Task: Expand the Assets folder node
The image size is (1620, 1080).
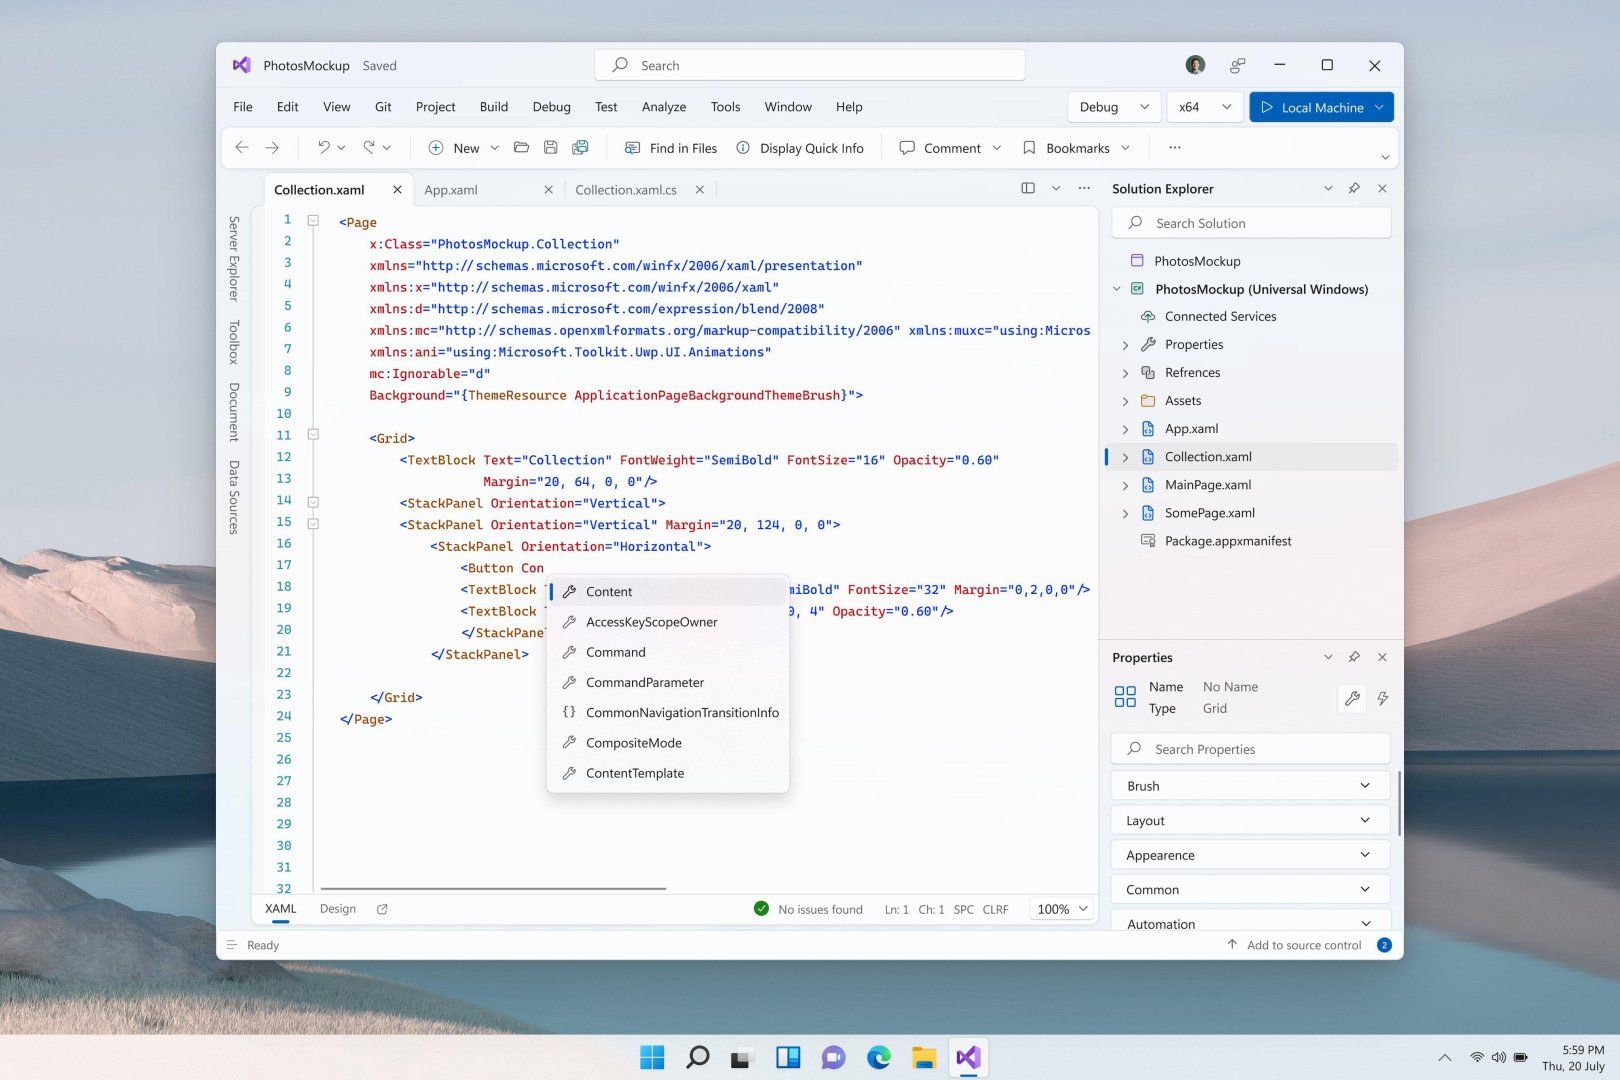Action: pyautogui.click(x=1125, y=401)
